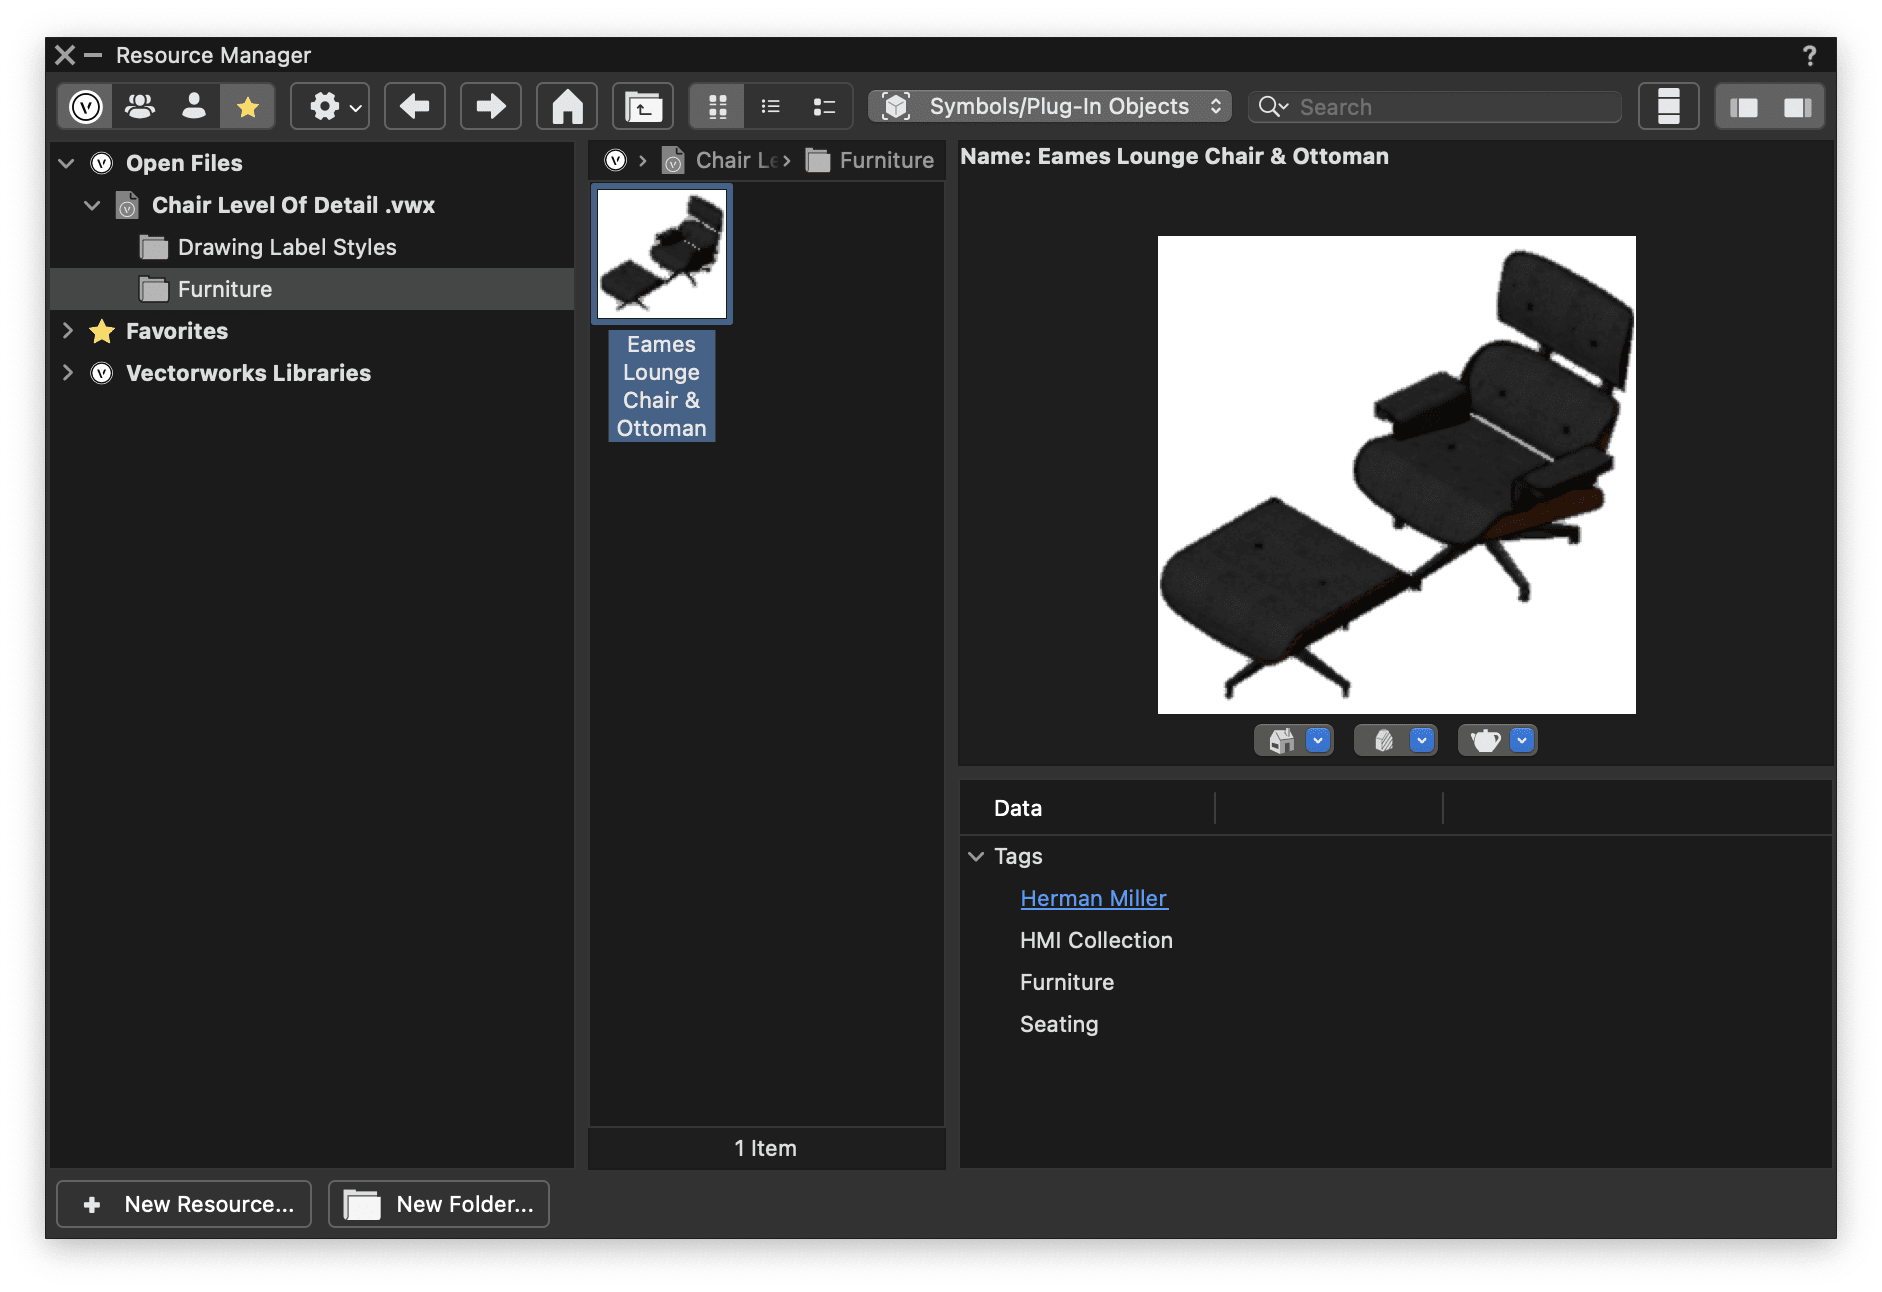Click the yellow Favorites star filter
Image resolution: width=1882 pixels, height=1292 pixels.
click(x=246, y=106)
